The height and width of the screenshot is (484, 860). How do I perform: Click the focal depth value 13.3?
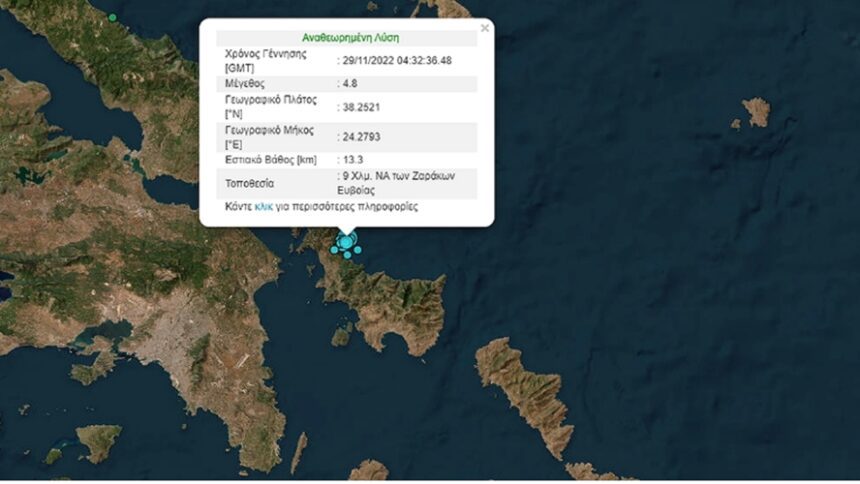354,159
